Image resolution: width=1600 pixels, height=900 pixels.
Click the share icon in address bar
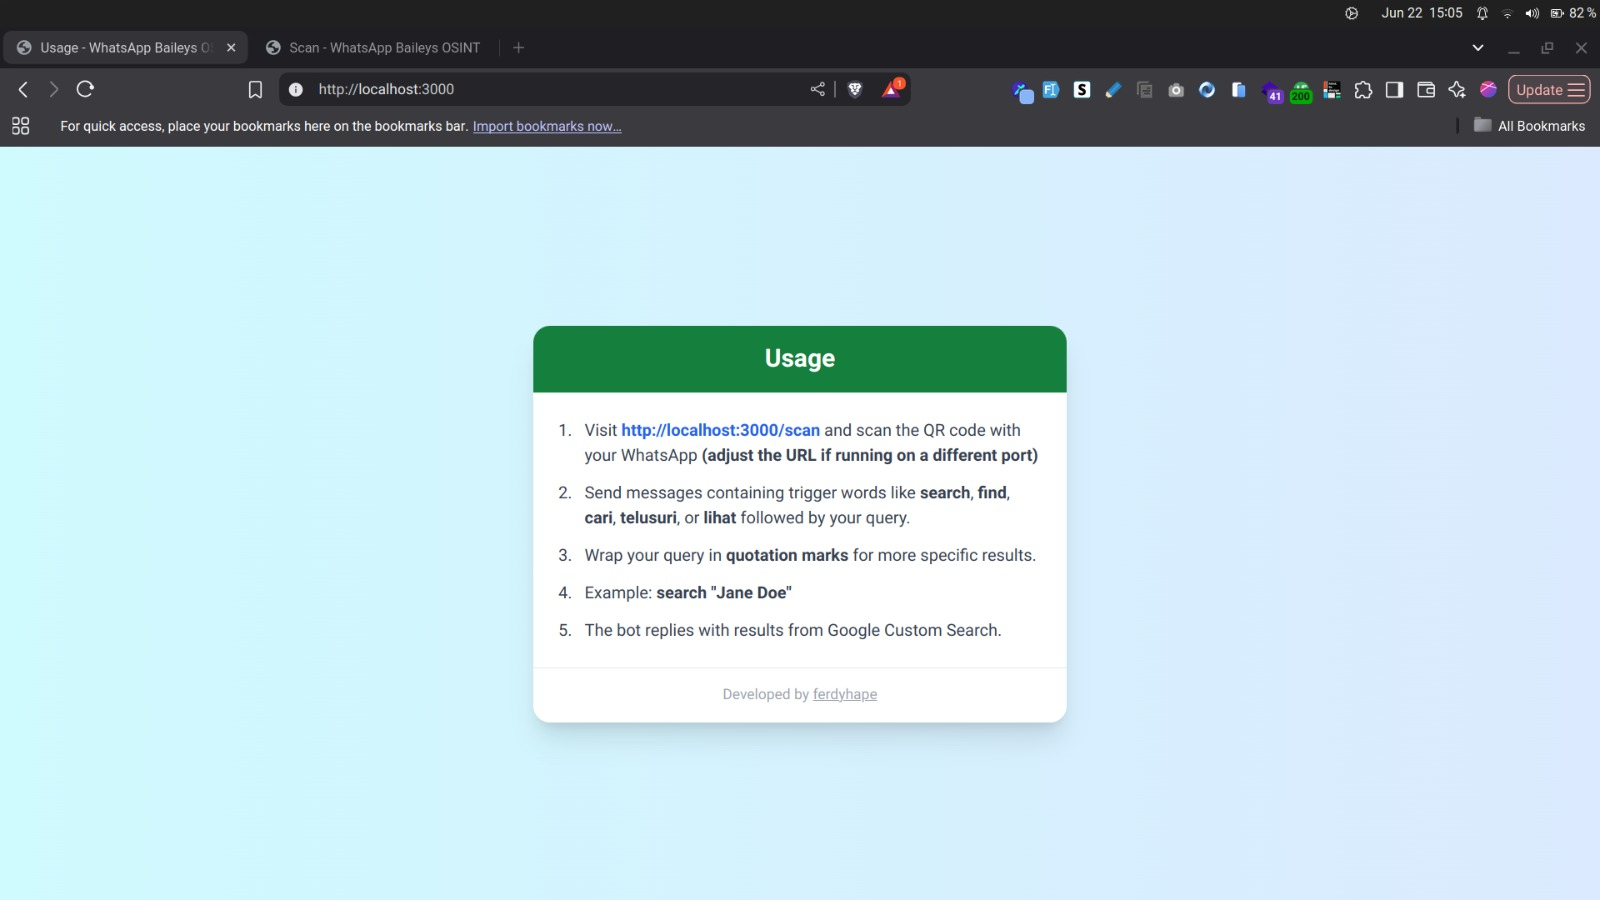[x=818, y=89]
